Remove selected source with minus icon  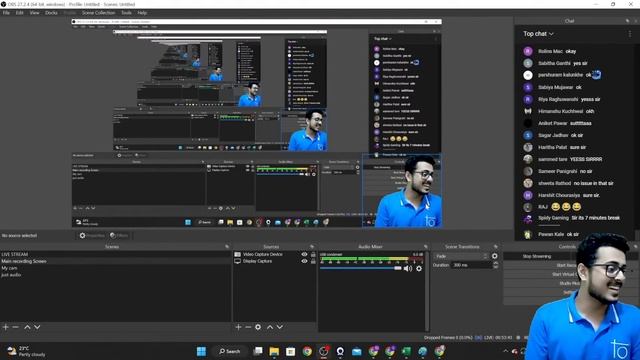[x=248, y=327]
